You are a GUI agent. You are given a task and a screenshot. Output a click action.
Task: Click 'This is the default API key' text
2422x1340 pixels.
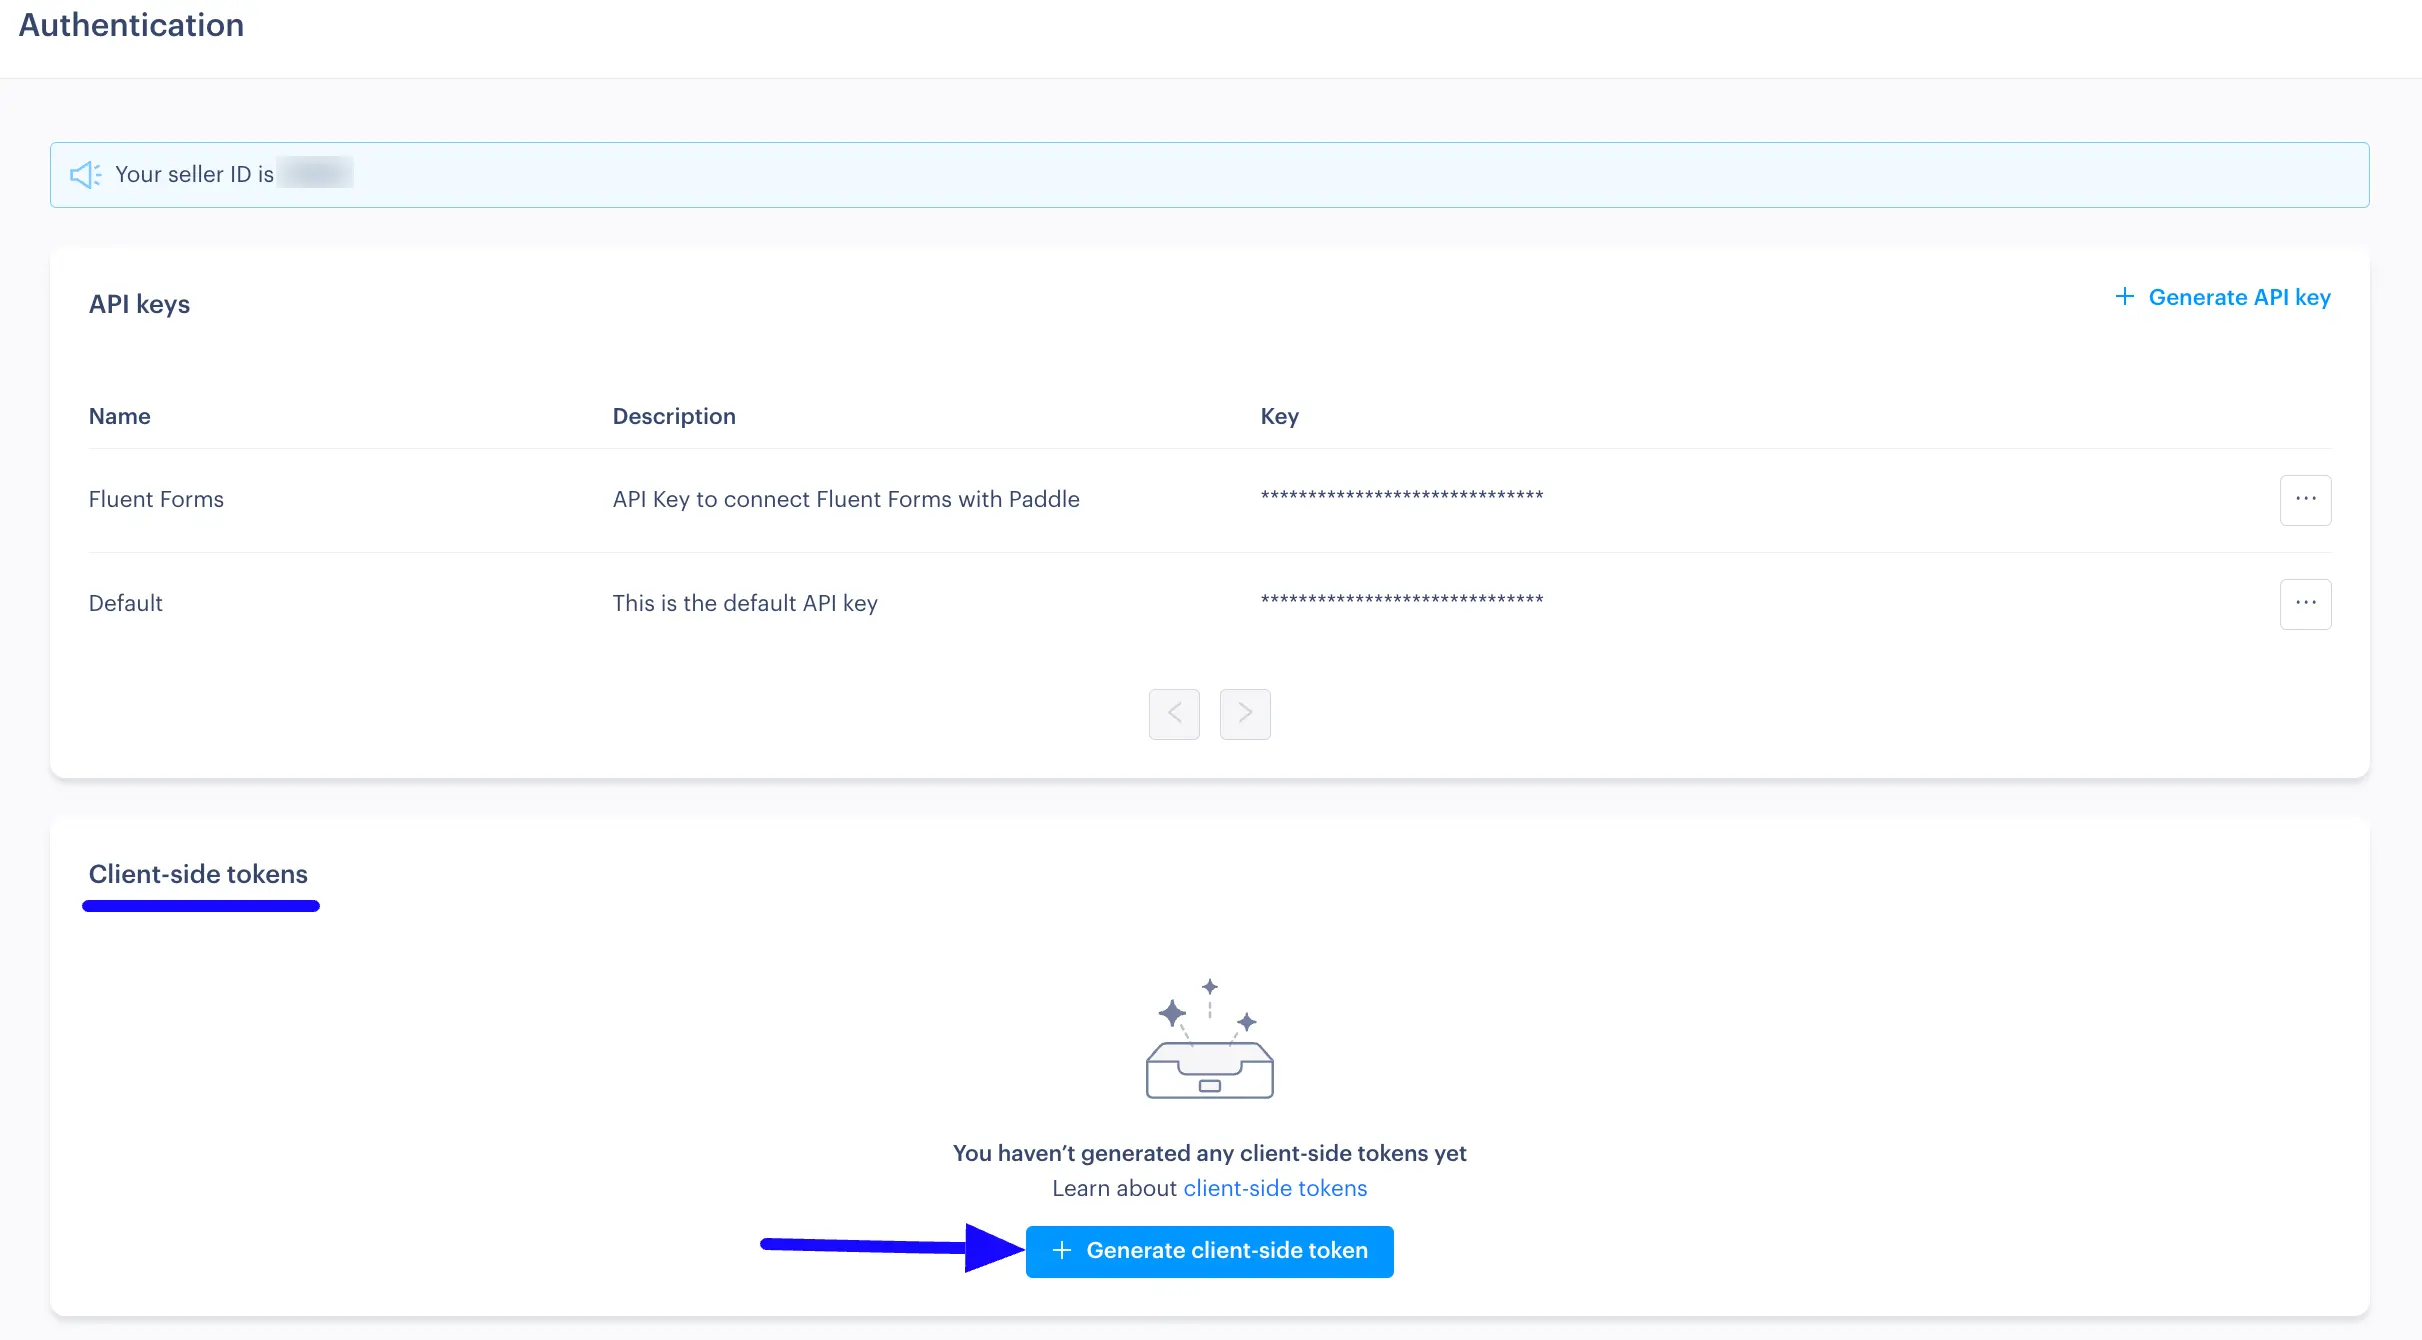[745, 603]
